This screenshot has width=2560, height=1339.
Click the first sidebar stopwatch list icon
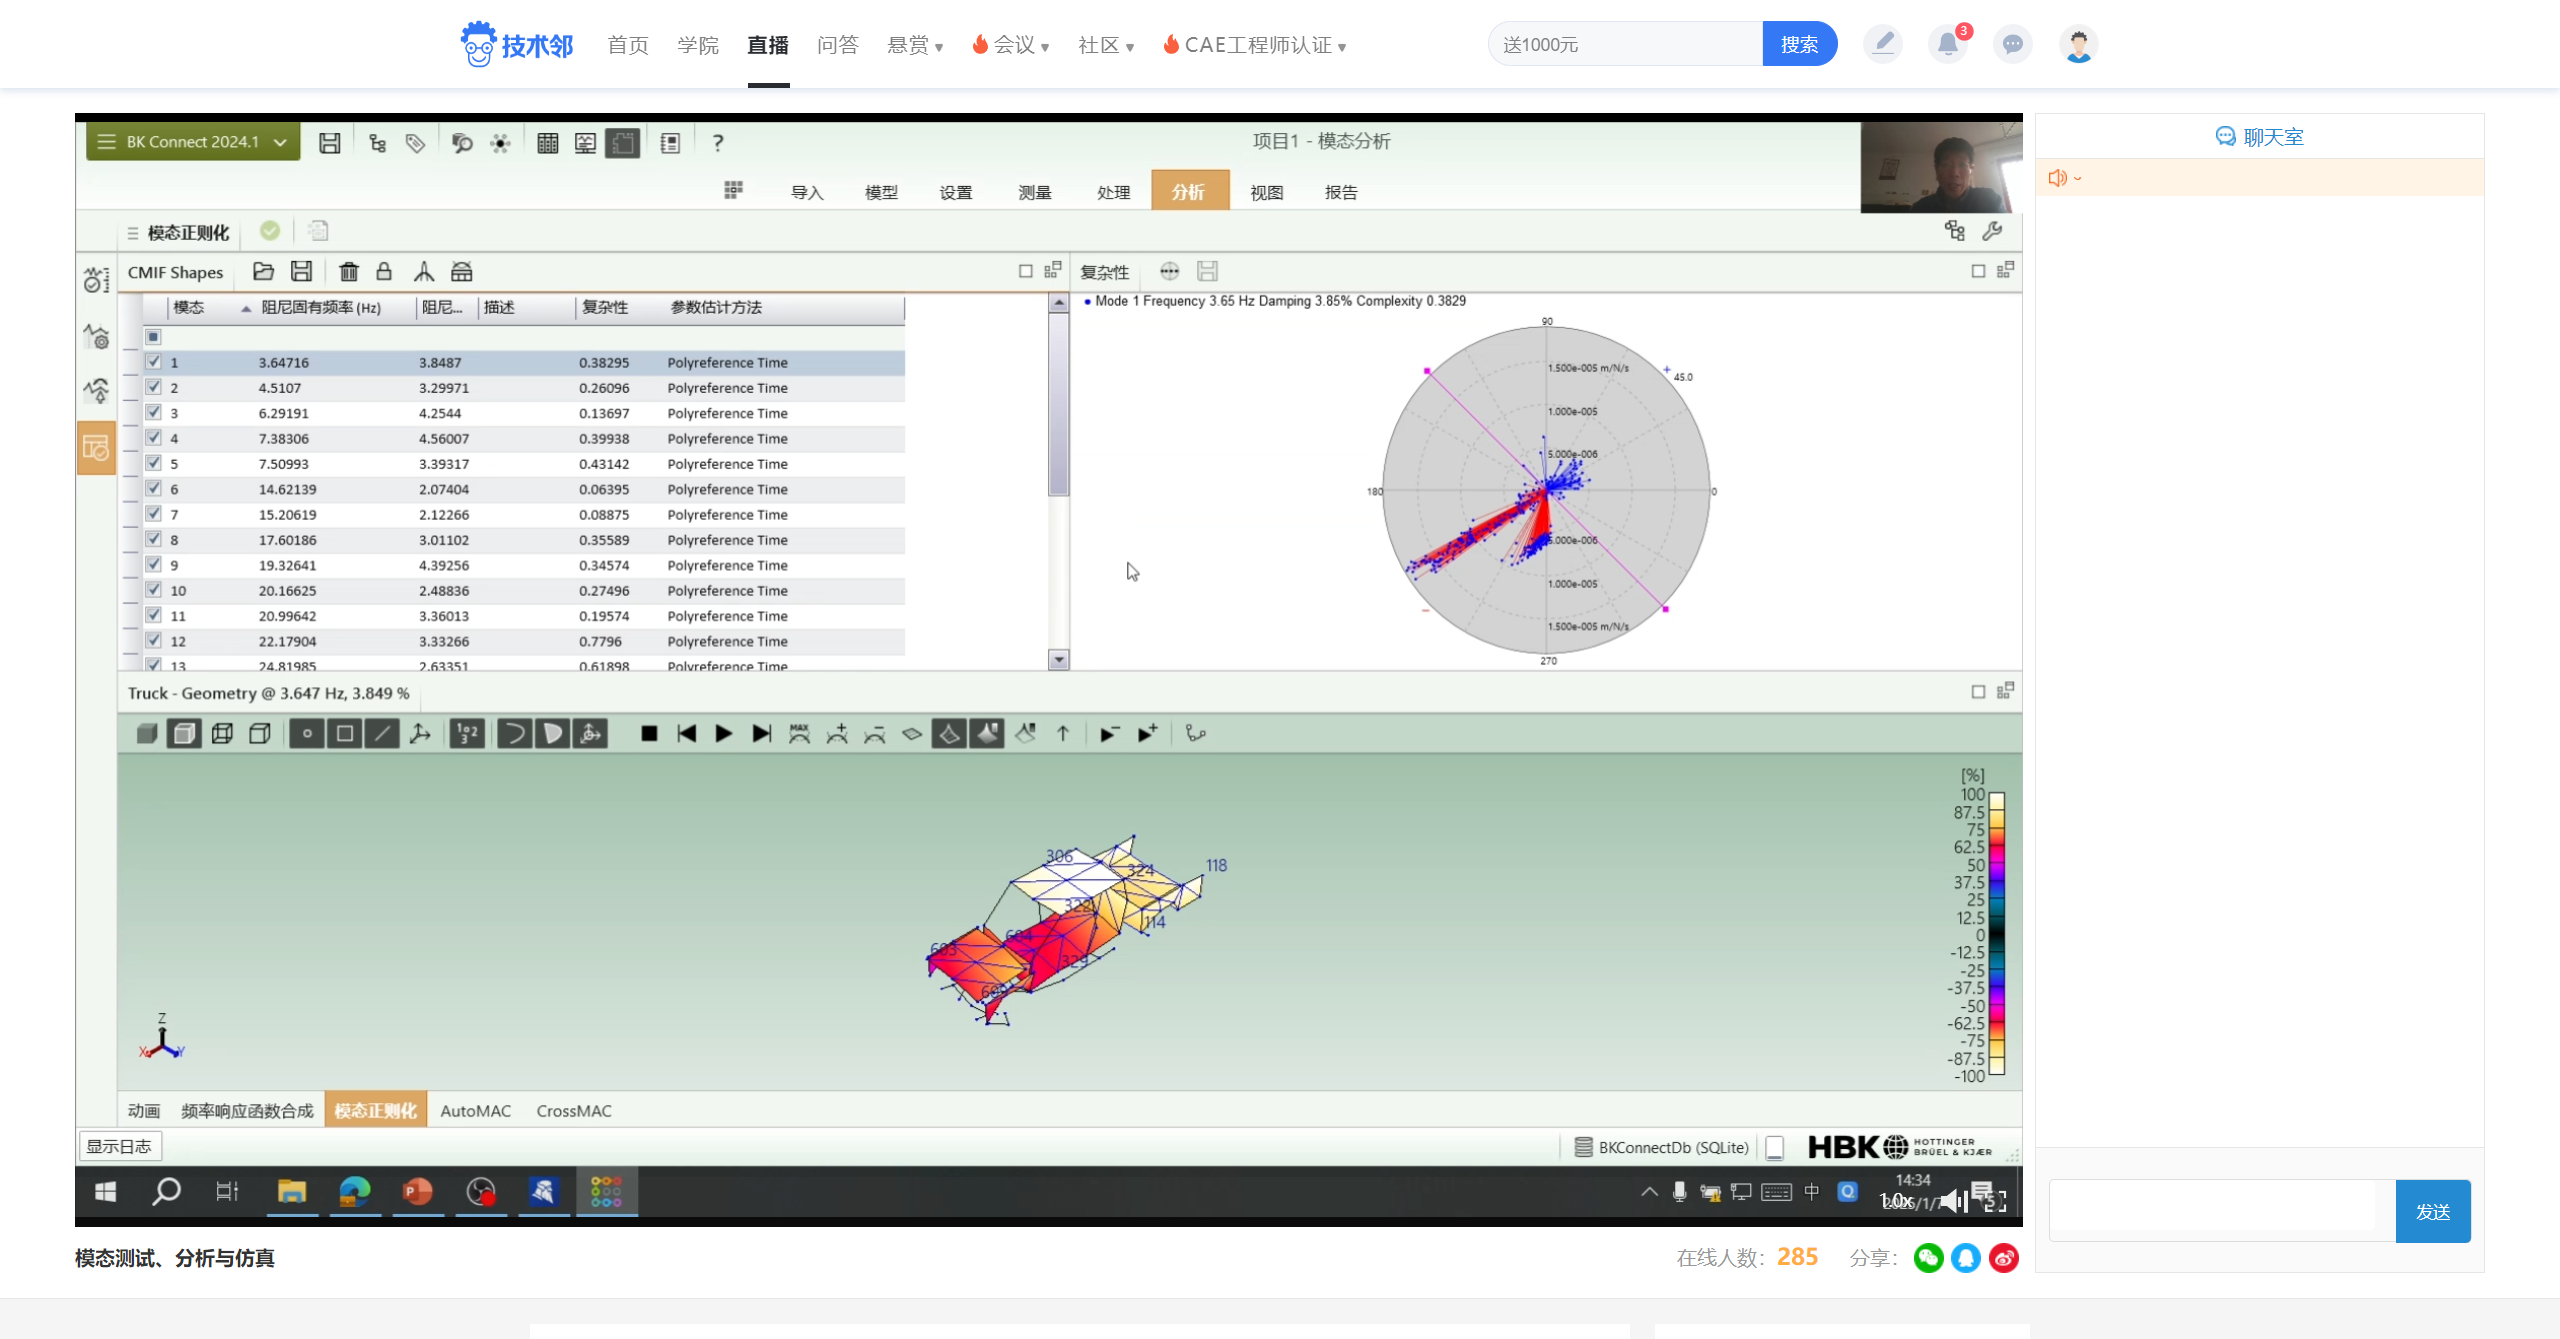click(96, 280)
